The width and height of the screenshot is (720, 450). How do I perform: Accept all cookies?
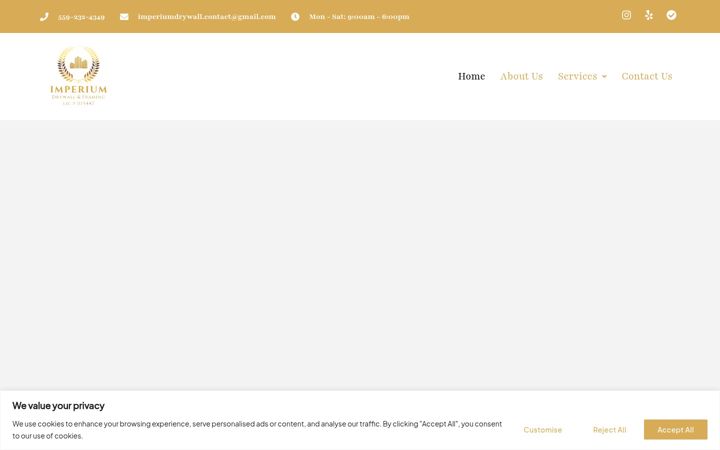[675, 430]
